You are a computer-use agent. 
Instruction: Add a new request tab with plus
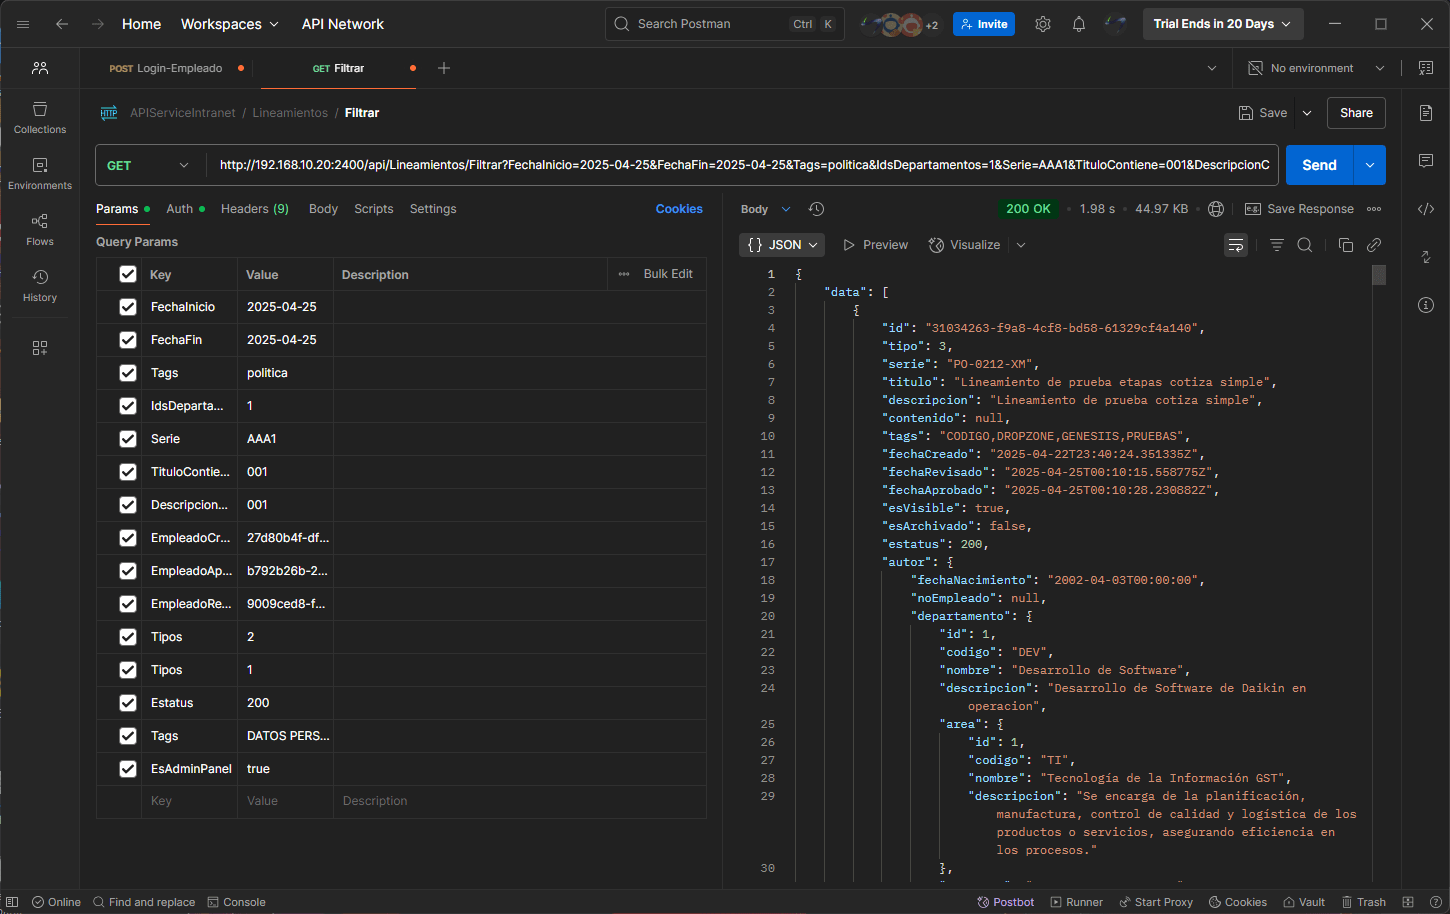coord(444,68)
